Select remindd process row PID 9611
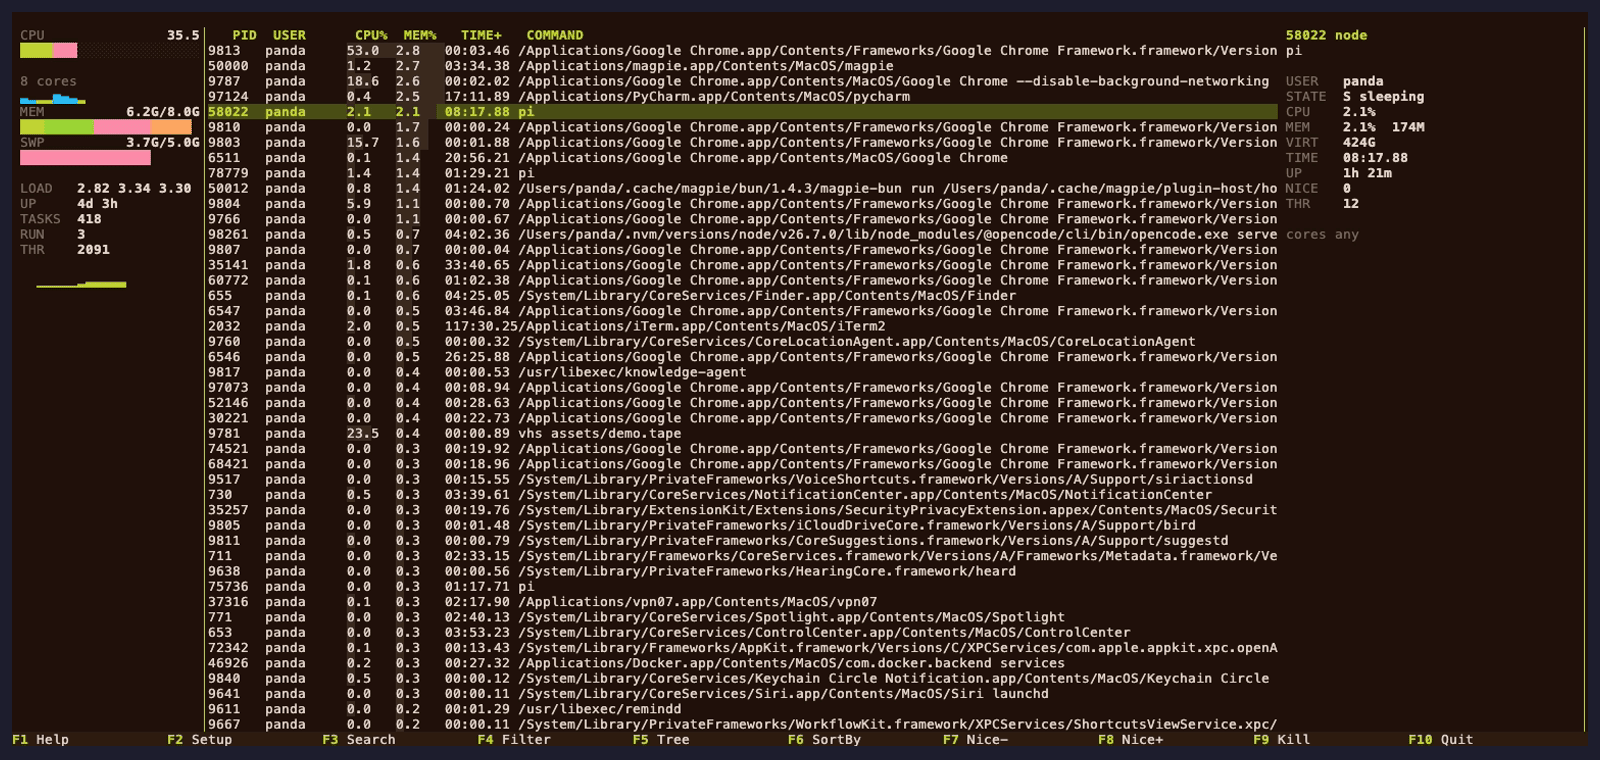The image size is (1600, 760). click(742, 709)
